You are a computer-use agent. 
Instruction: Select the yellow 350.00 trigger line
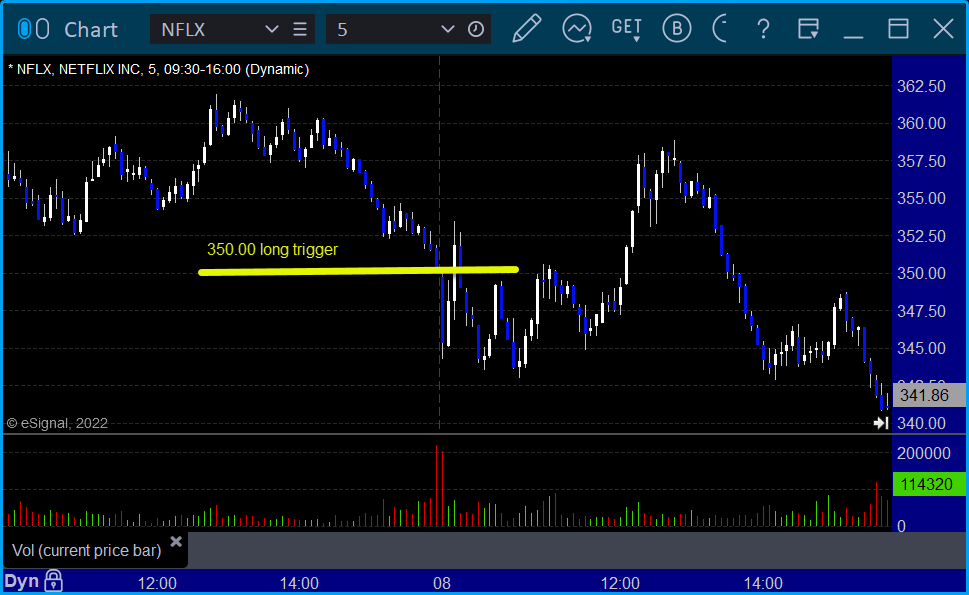click(358, 271)
